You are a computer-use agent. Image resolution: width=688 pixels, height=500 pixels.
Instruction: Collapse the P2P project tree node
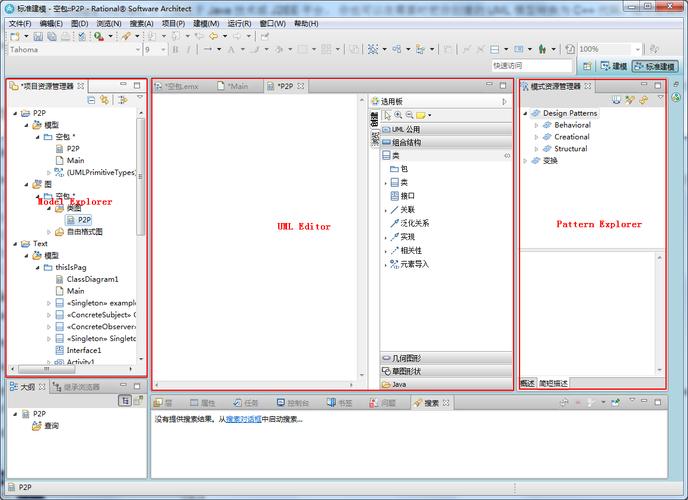[15, 113]
